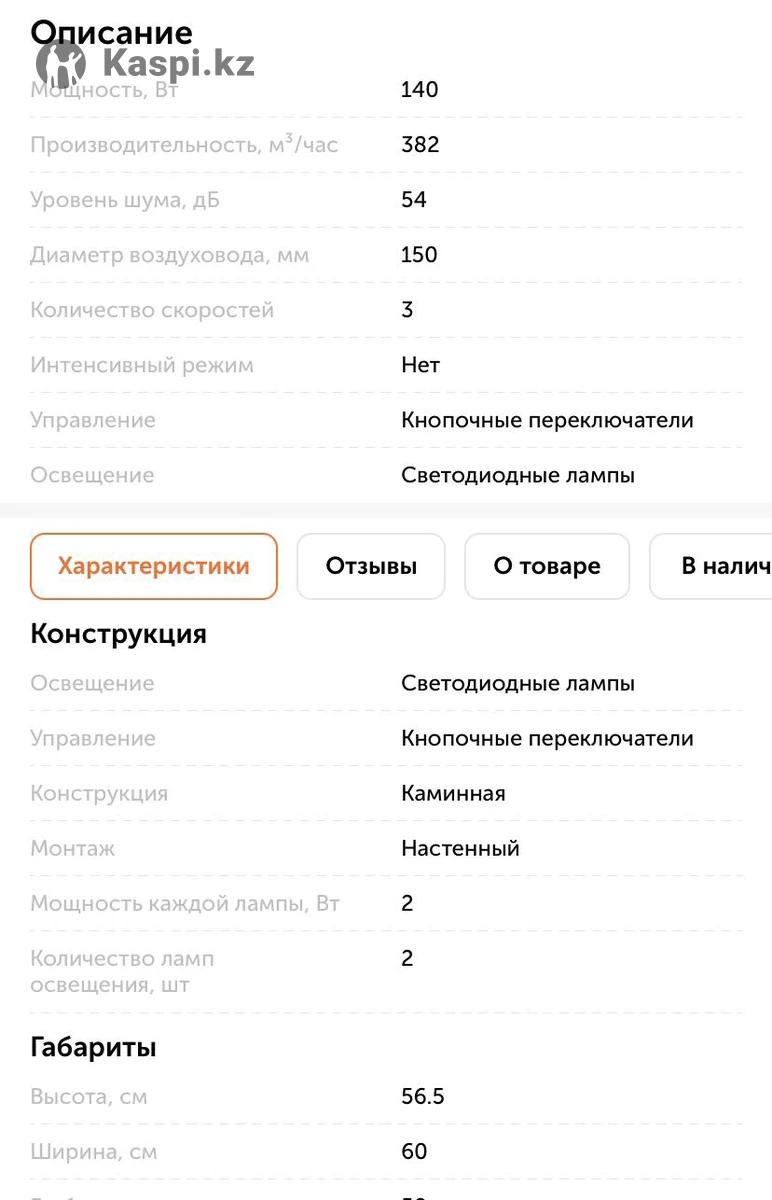Select the partially visible В наличии tab
772x1200 pixels.
pyautogui.click(x=711, y=566)
